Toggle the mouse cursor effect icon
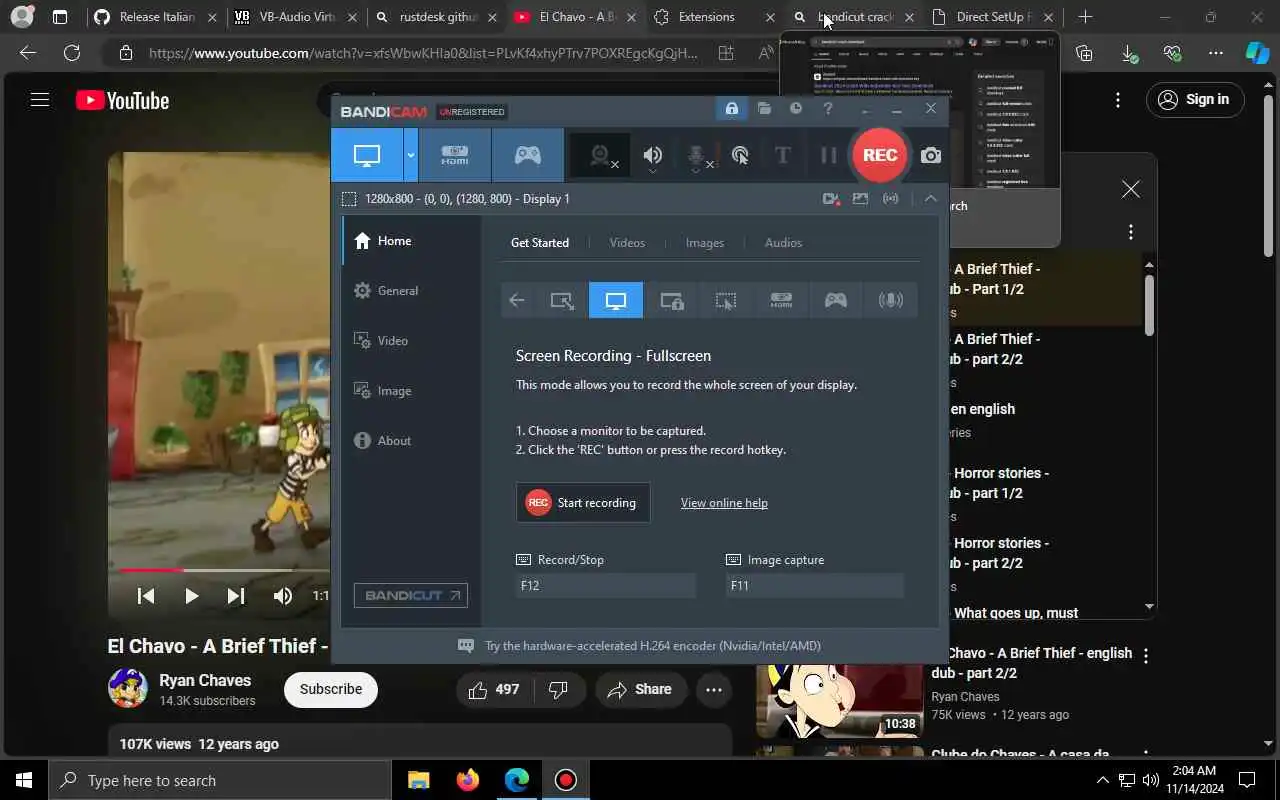This screenshot has height=800, width=1280. pos(740,155)
